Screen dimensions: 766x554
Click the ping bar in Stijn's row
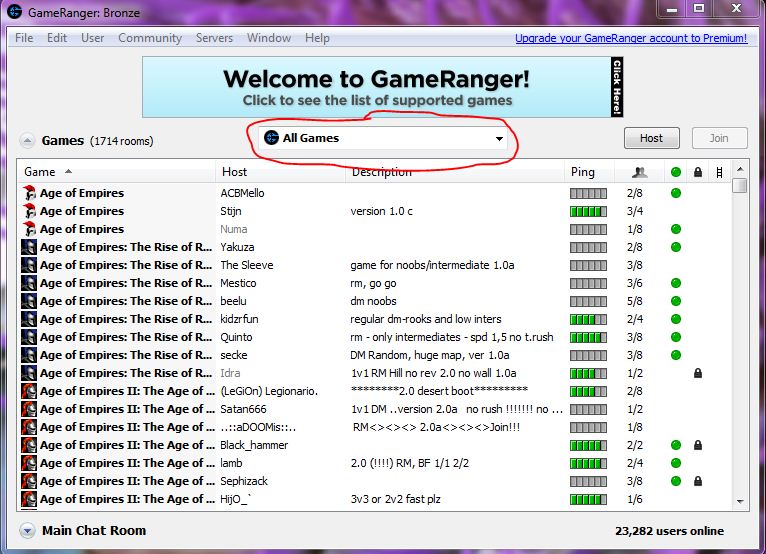pos(588,211)
